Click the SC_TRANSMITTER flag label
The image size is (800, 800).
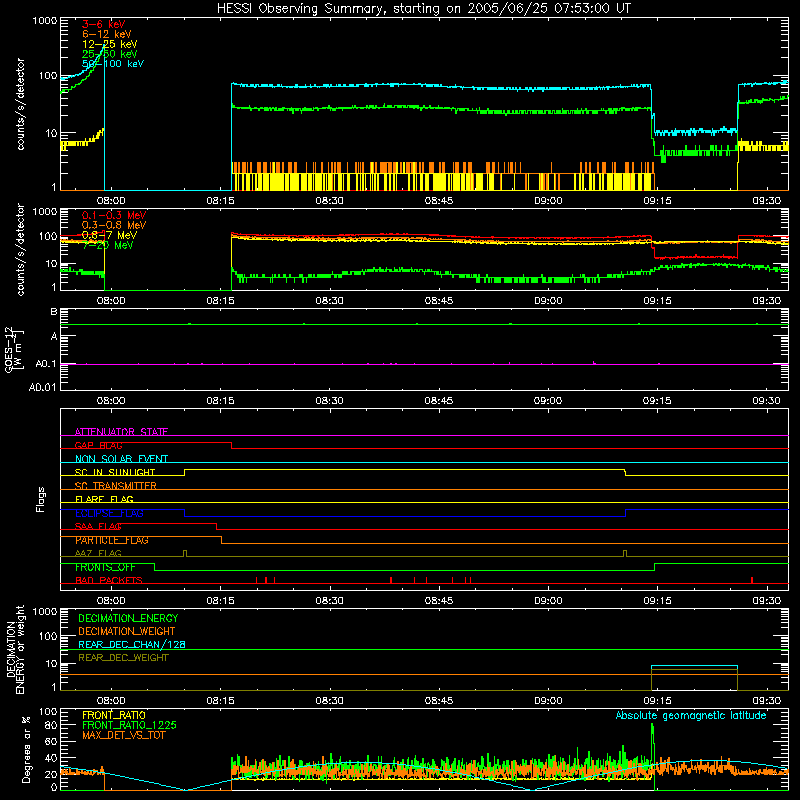pos(116,486)
